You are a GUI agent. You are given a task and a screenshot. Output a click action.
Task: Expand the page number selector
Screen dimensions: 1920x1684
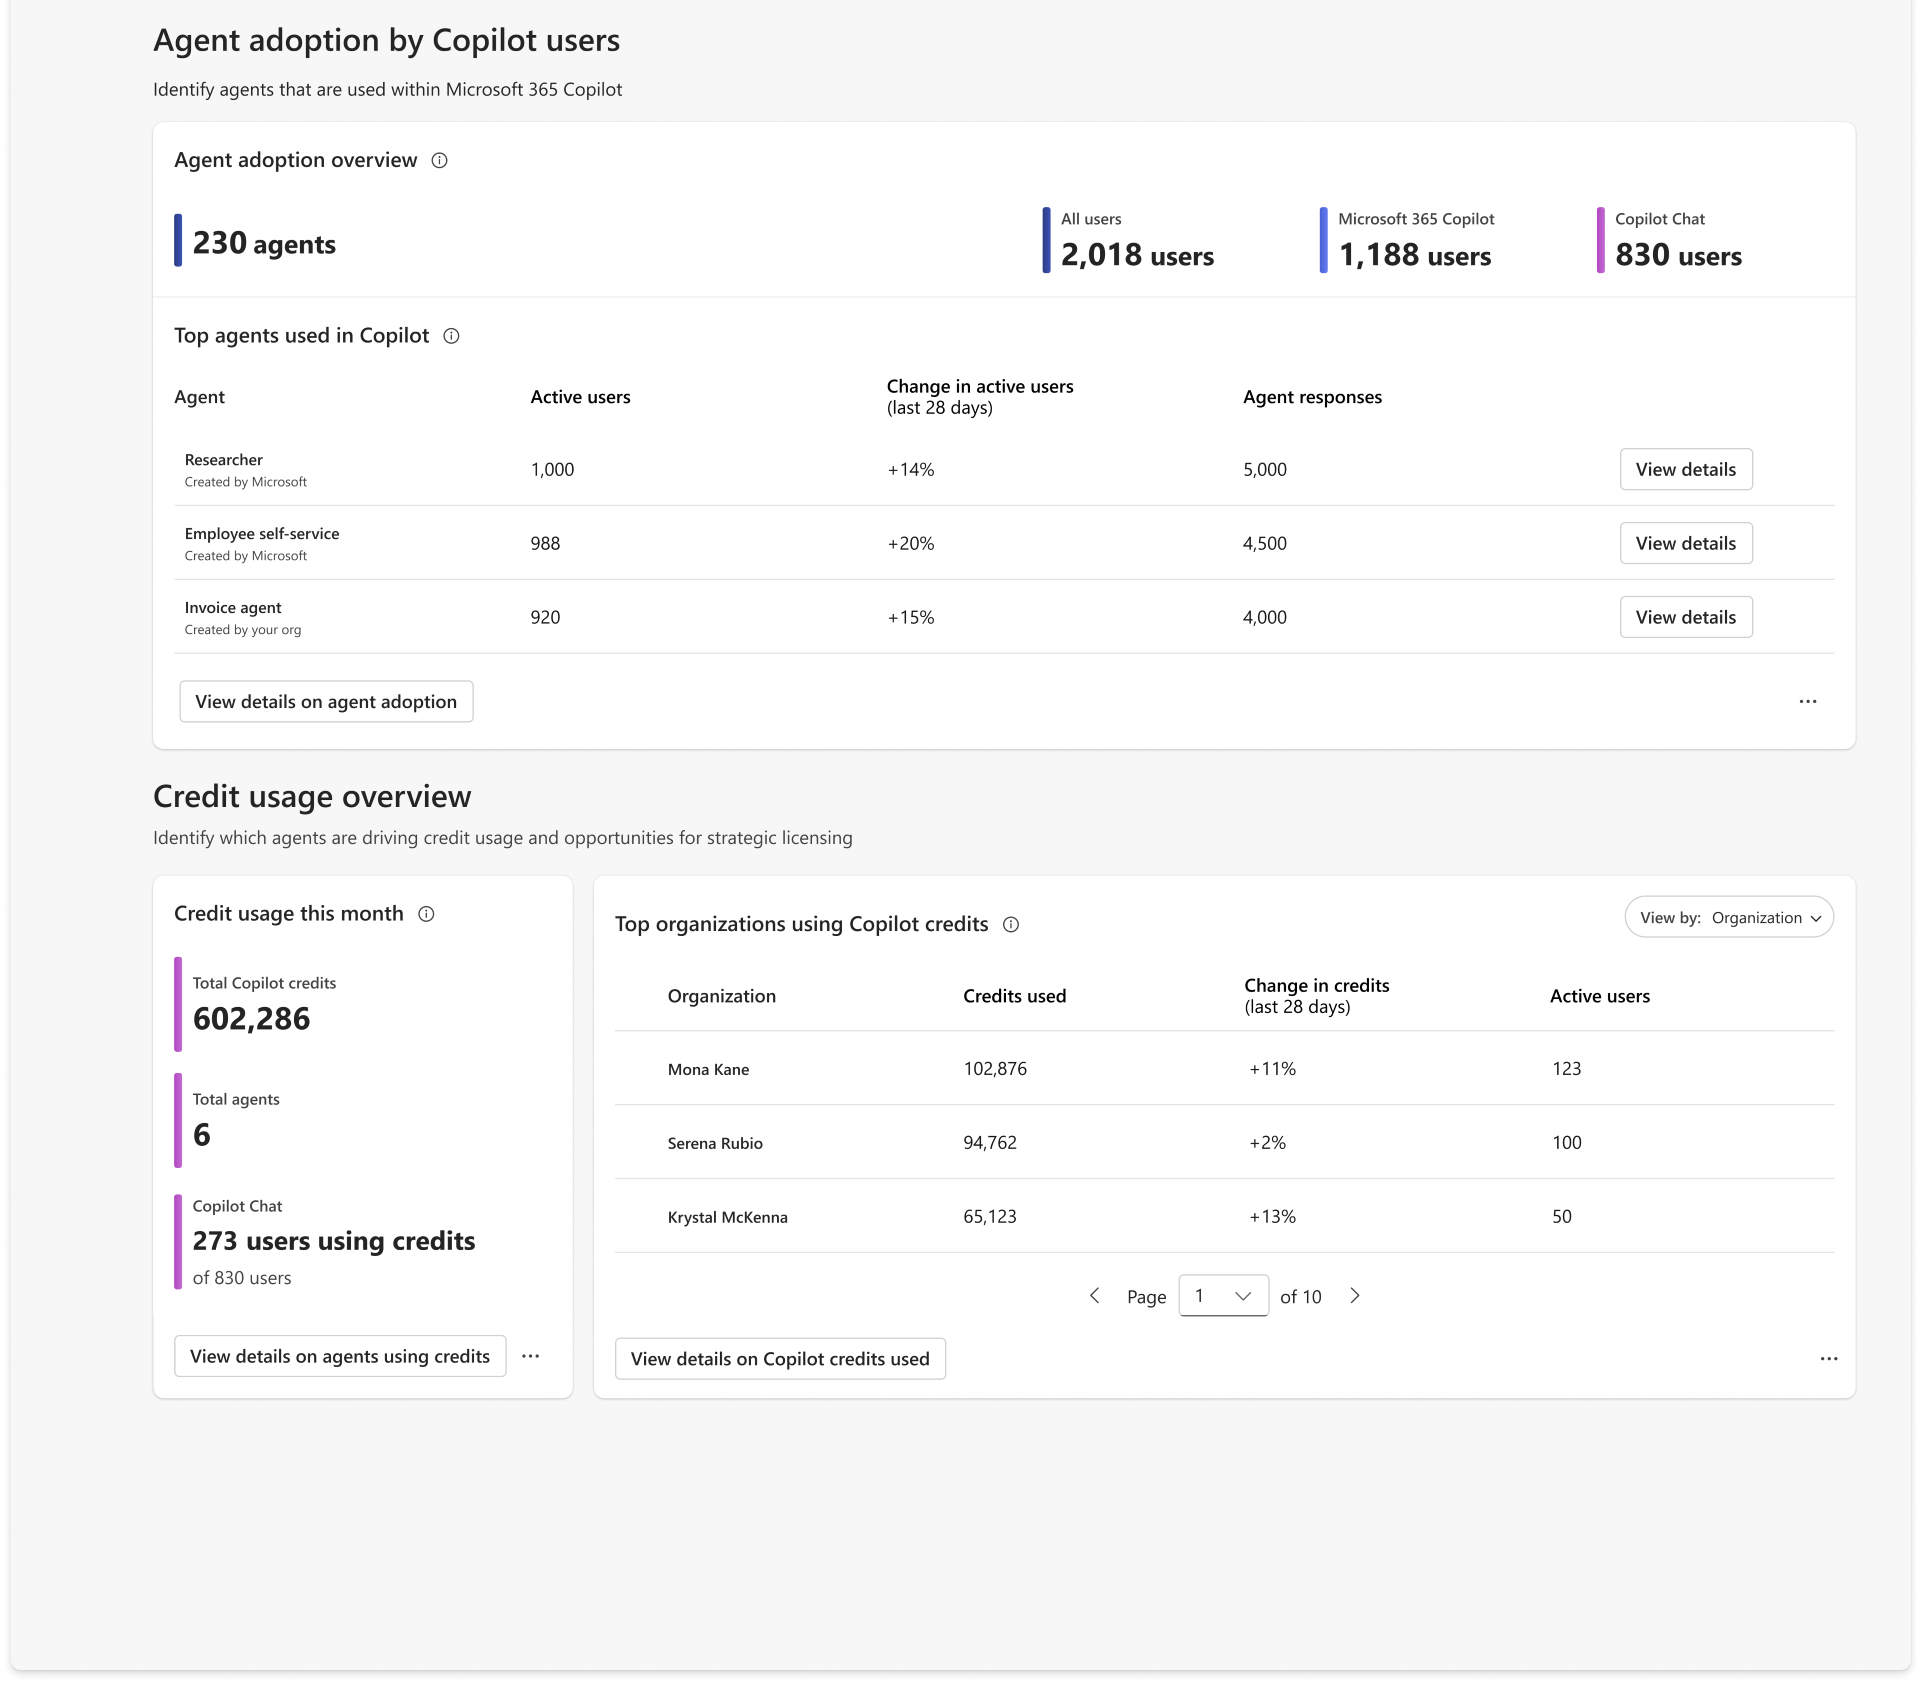pyautogui.click(x=1223, y=1296)
